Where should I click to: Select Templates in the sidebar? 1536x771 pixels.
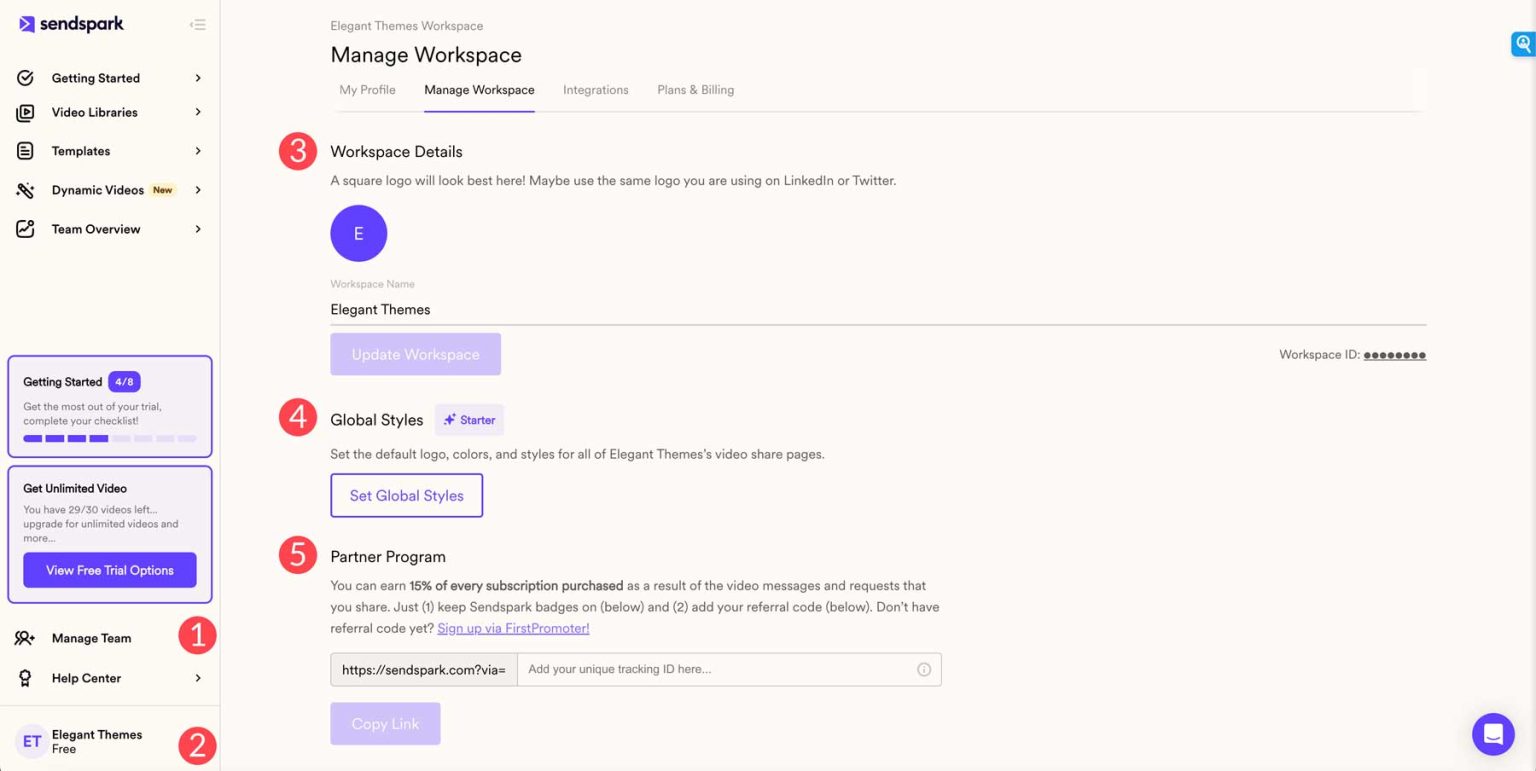click(80, 151)
